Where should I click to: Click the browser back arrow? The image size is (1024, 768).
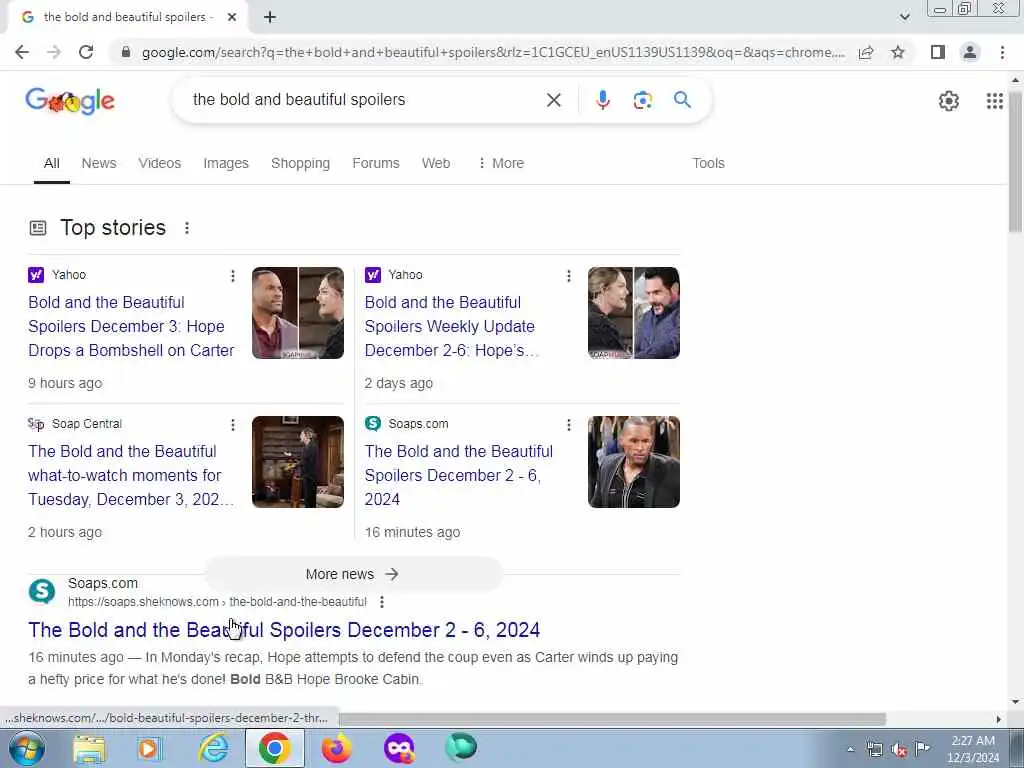(x=22, y=52)
